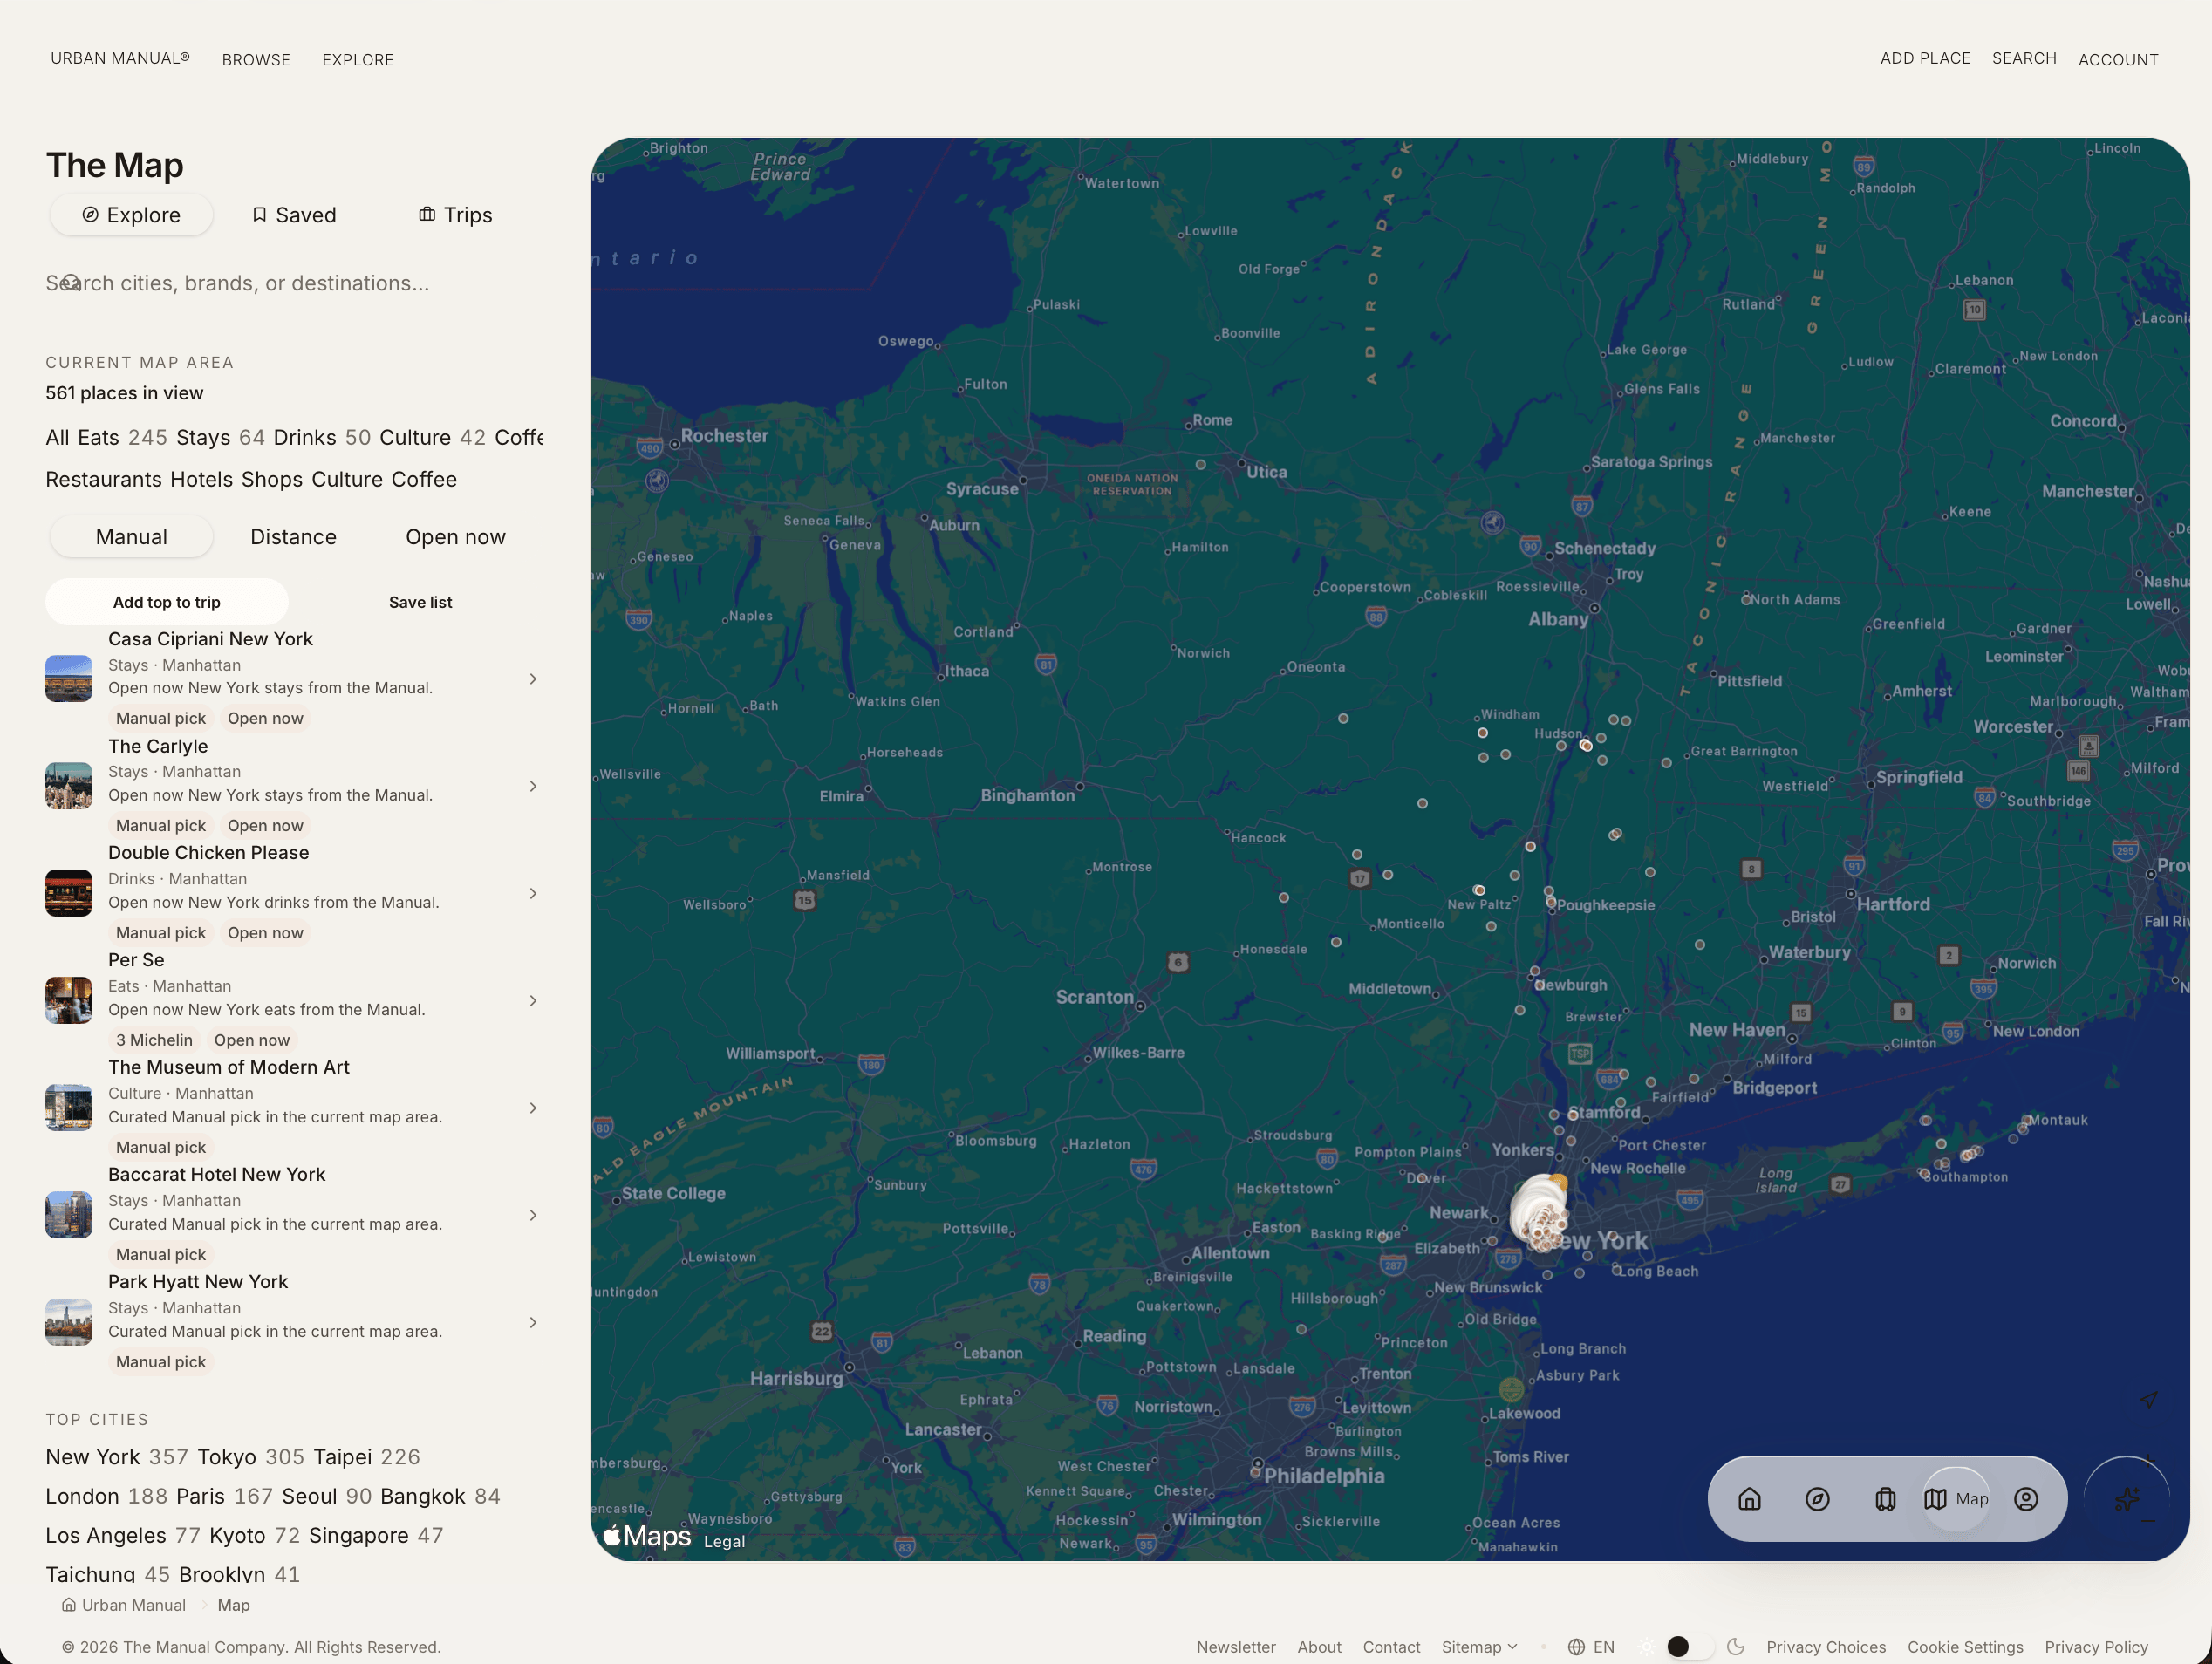
Task: Filter places by Drinks category
Action: 322,438
